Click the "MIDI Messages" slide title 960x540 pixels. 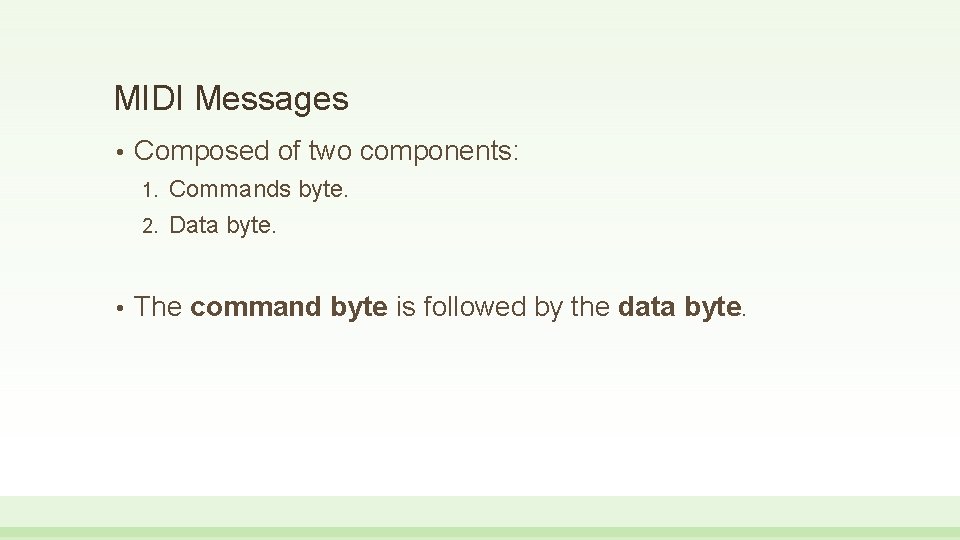(x=231, y=98)
